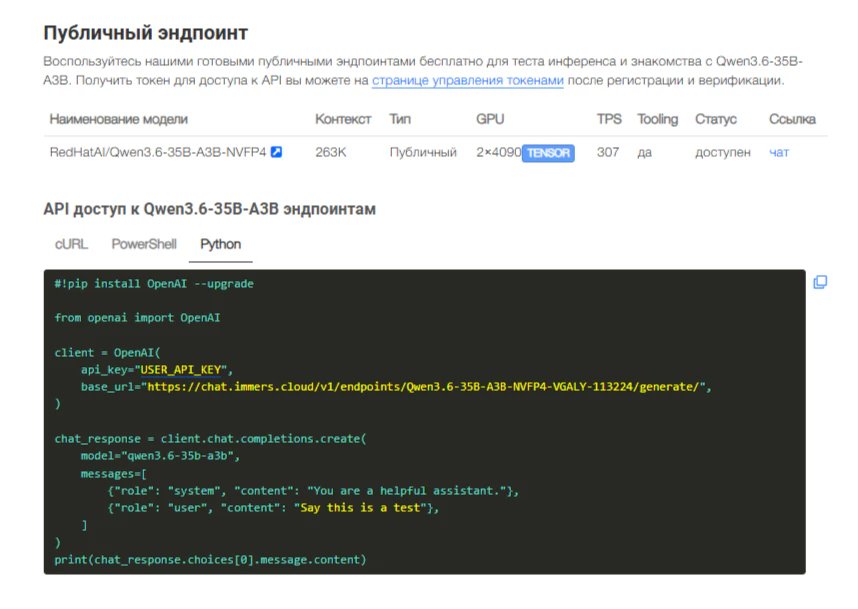Click the "Статус" column header
Image resolution: width=858 pixels, height=609 pixels.
pyautogui.click(x=716, y=119)
